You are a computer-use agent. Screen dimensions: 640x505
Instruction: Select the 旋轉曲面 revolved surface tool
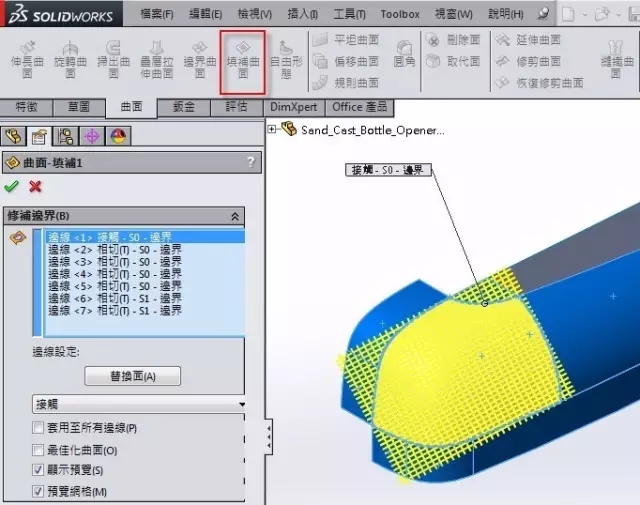(70, 60)
